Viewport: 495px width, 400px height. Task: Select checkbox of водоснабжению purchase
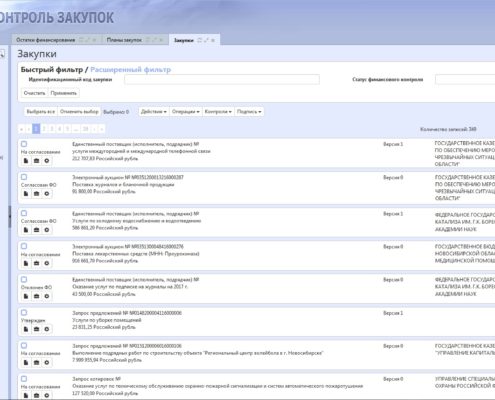click(24, 213)
